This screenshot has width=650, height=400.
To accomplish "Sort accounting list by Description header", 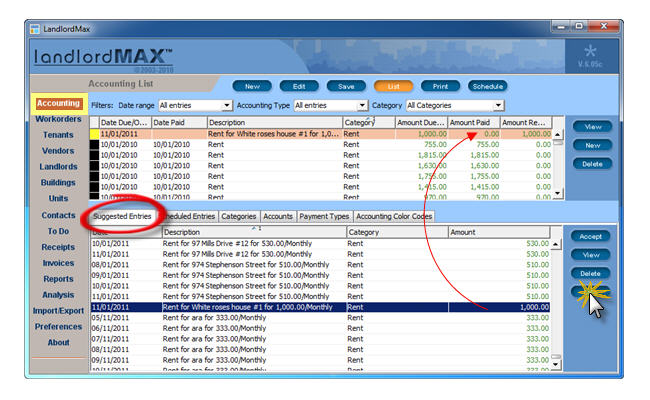I will click(275, 123).
